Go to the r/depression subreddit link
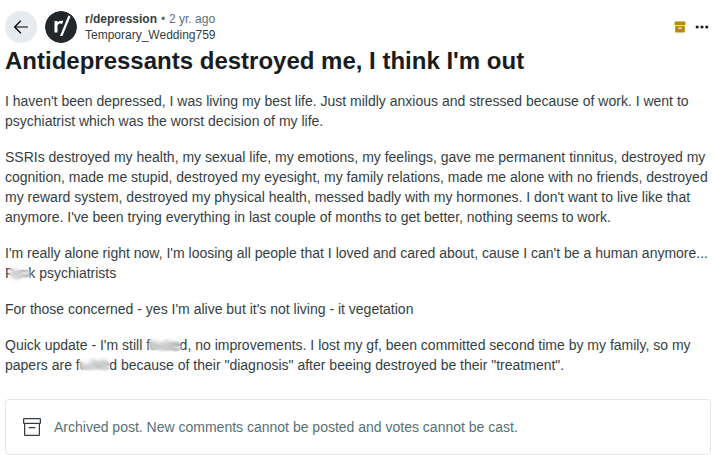This screenshot has width=716, height=455. click(x=121, y=19)
